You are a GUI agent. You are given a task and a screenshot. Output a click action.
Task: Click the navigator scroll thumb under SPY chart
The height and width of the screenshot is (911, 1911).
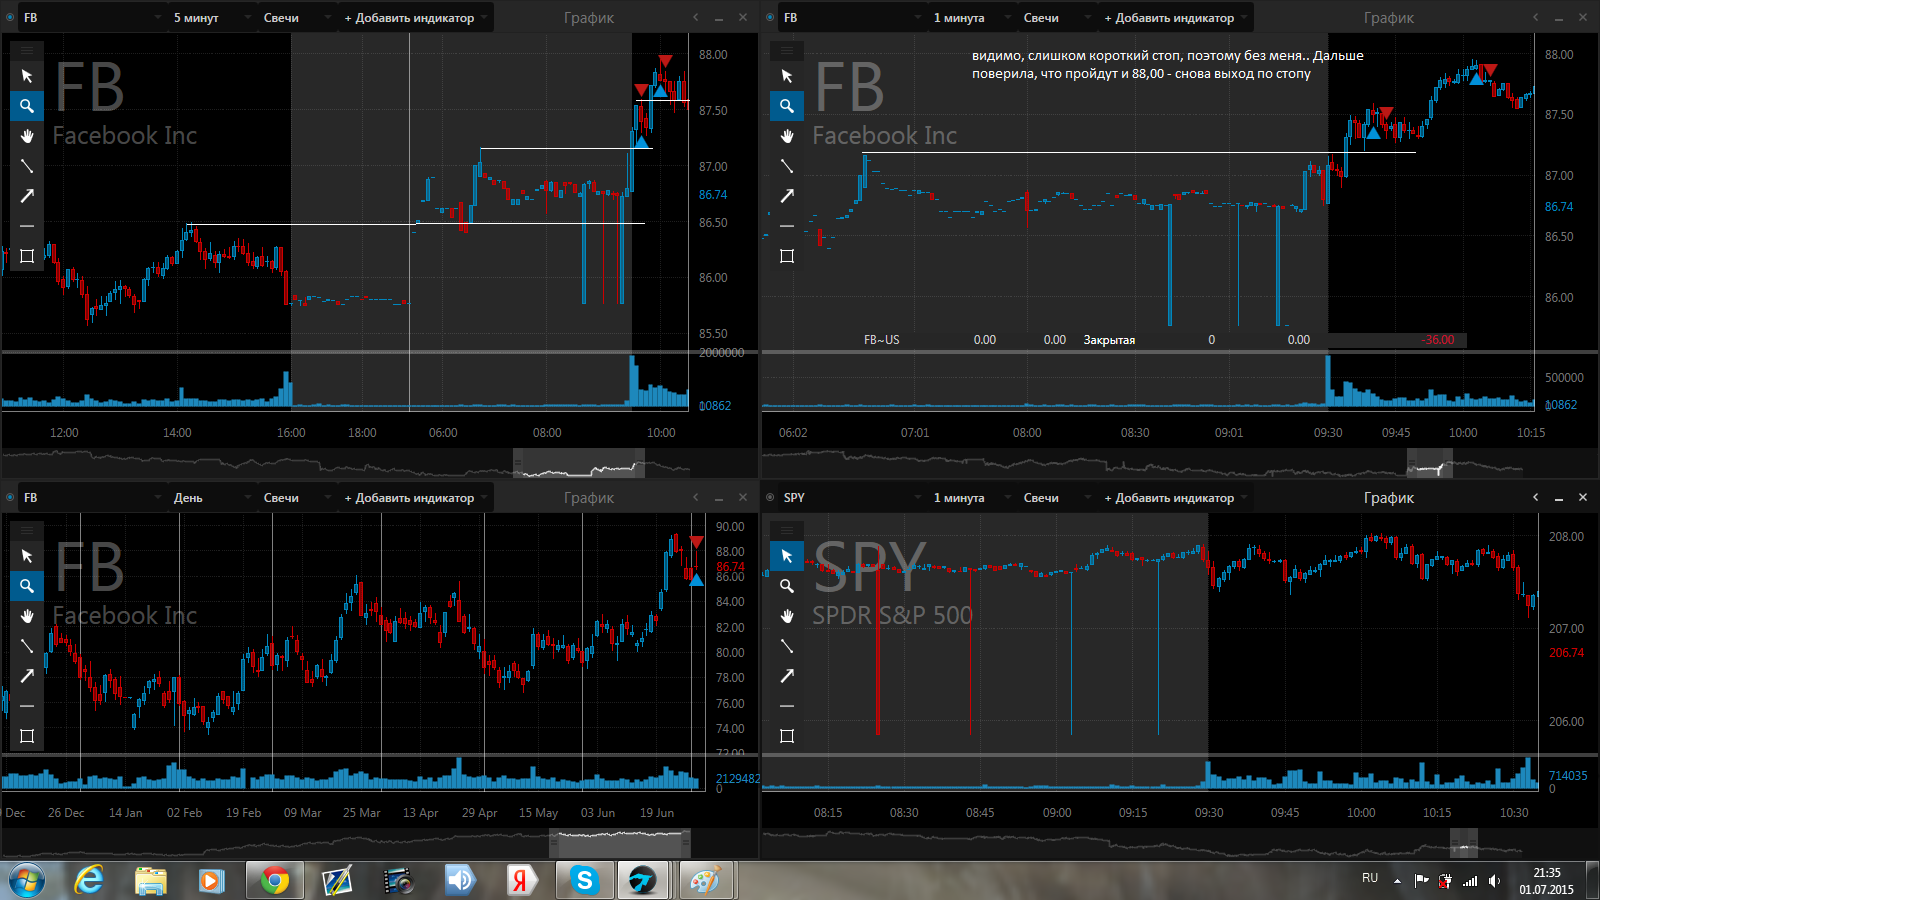pos(1464,844)
